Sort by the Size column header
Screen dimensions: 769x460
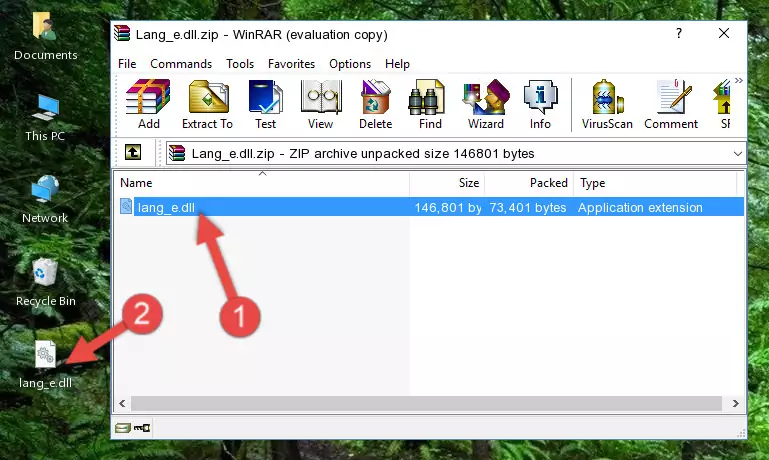pos(447,183)
